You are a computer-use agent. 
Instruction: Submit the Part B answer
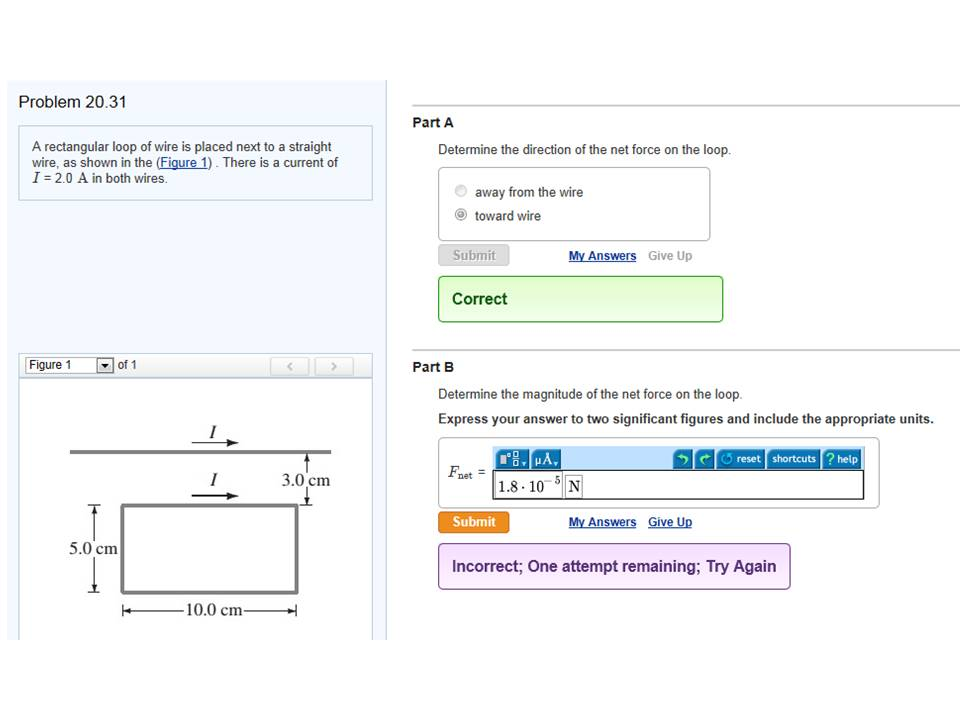pyautogui.click(x=473, y=521)
